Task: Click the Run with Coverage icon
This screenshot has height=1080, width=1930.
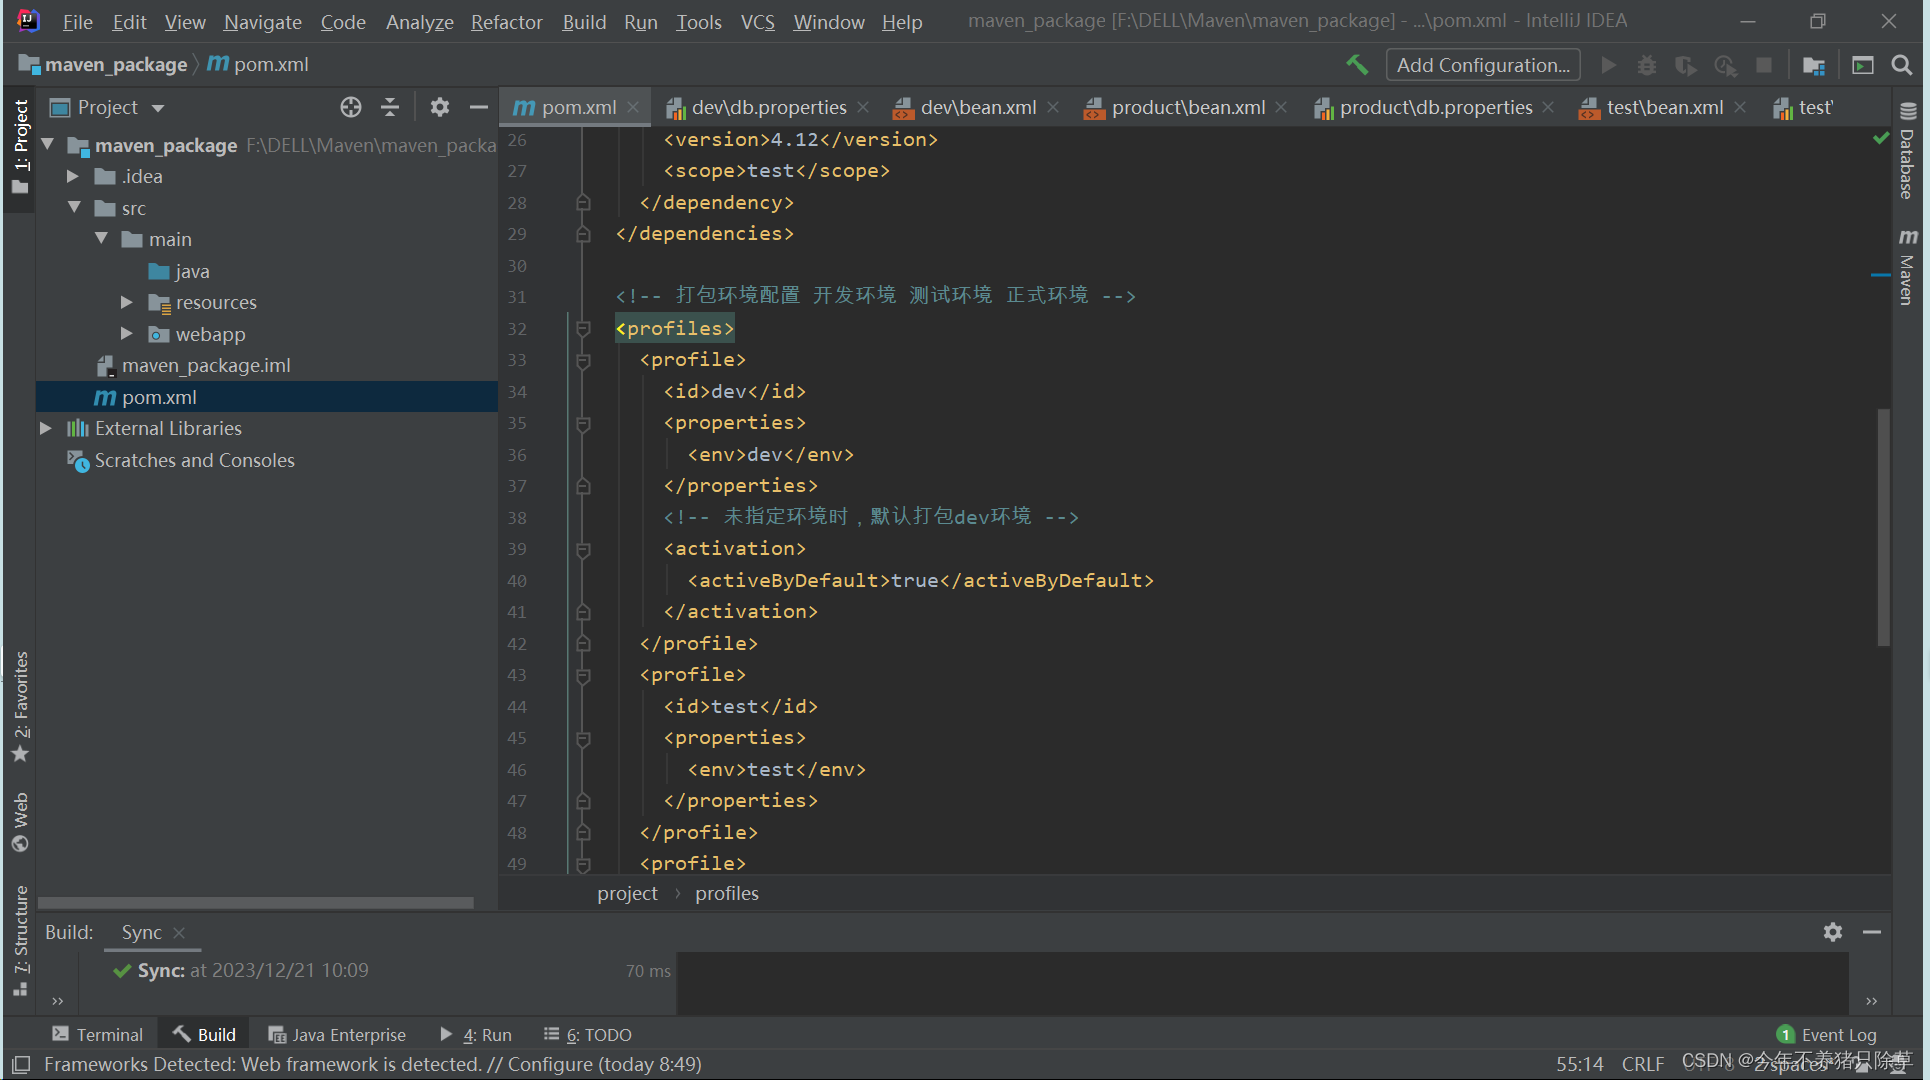Action: click(1686, 65)
